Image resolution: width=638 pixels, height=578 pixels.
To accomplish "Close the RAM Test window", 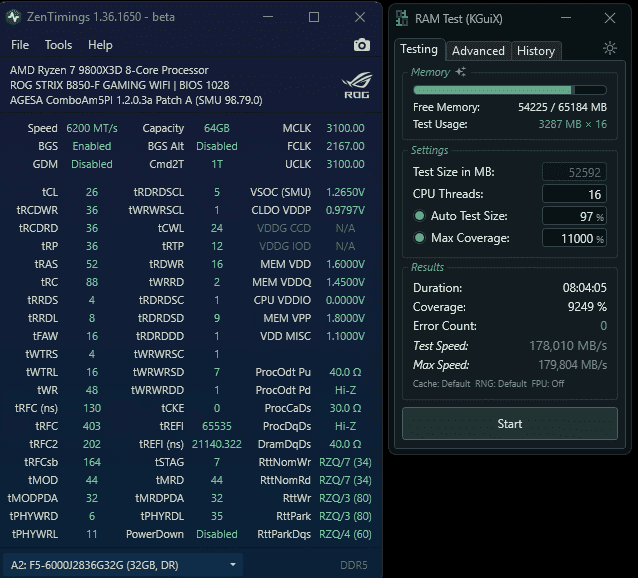I will [x=610, y=18].
